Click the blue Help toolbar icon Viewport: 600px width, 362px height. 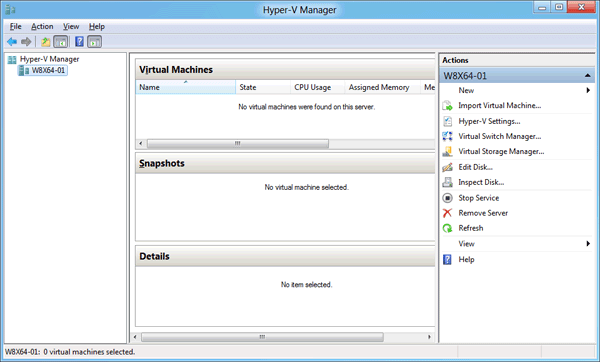pos(79,41)
